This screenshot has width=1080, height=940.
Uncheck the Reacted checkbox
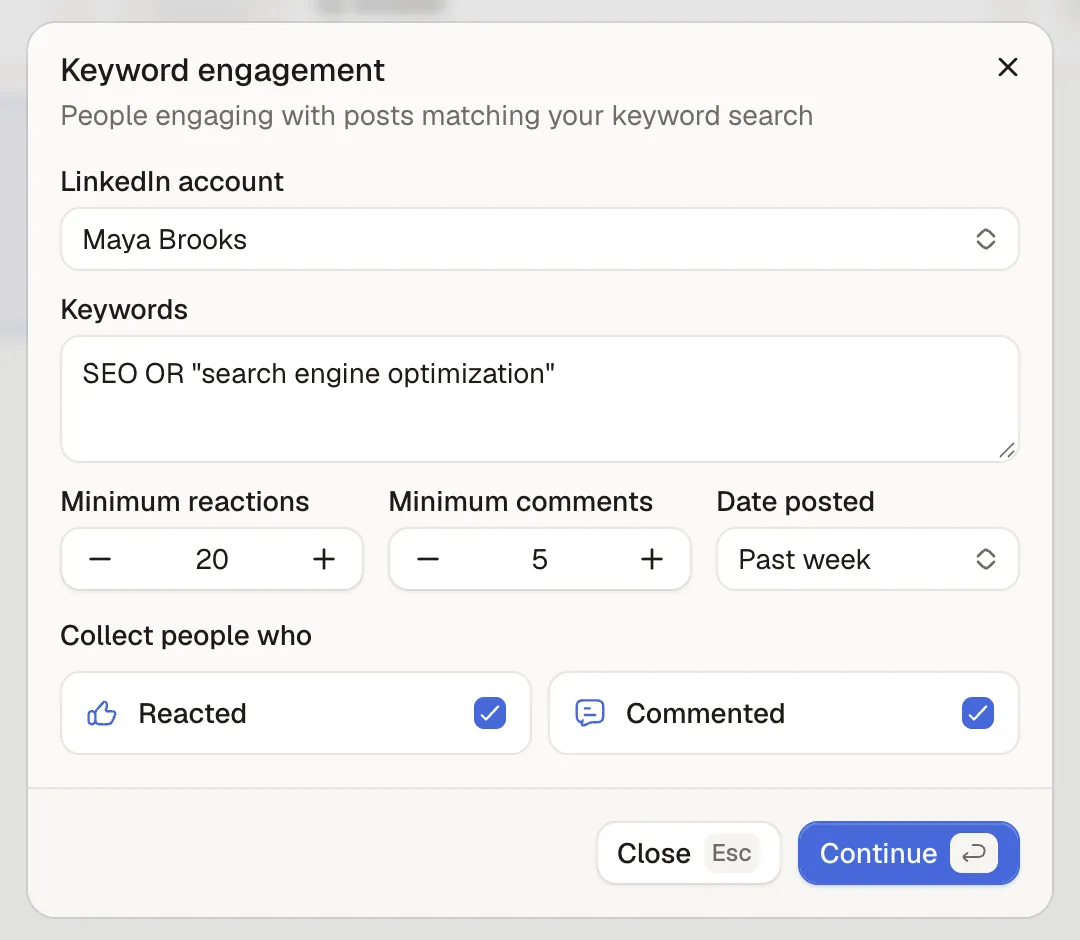click(490, 713)
